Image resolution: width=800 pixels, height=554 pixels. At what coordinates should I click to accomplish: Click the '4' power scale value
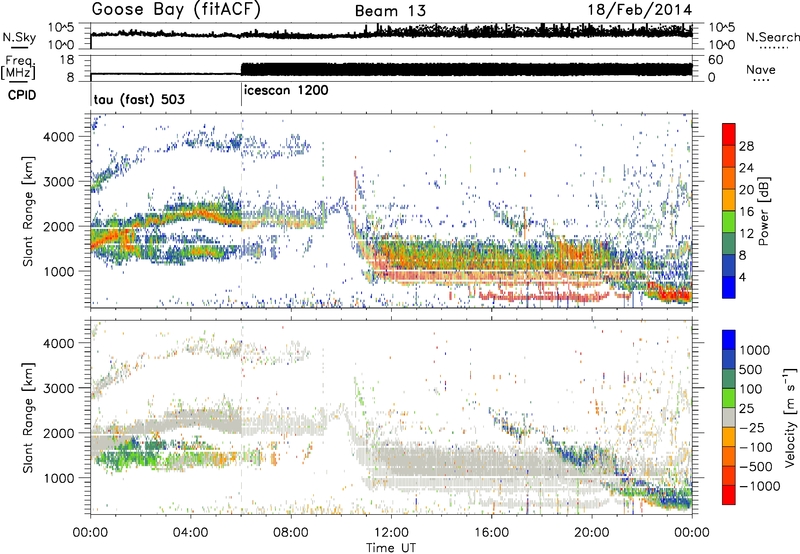(742, 277)
